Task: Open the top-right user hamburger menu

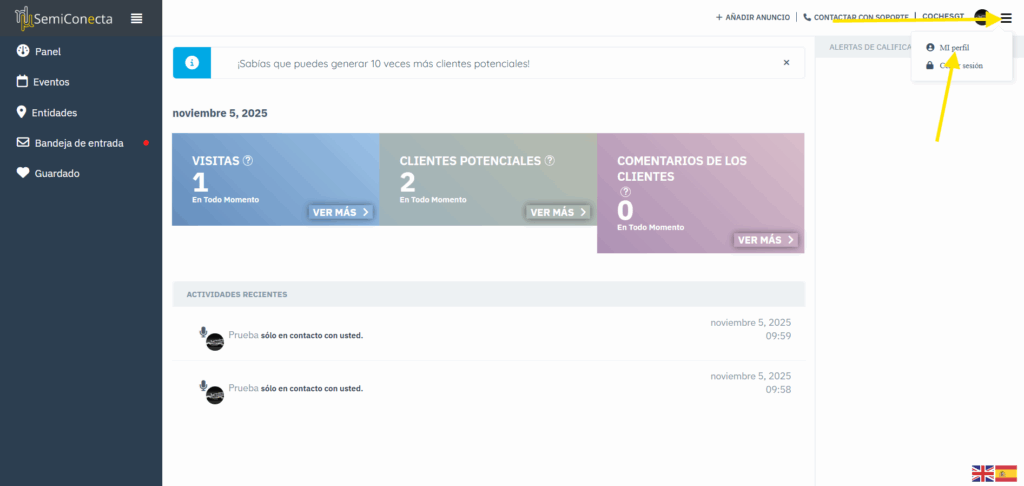Action: 1006,18
